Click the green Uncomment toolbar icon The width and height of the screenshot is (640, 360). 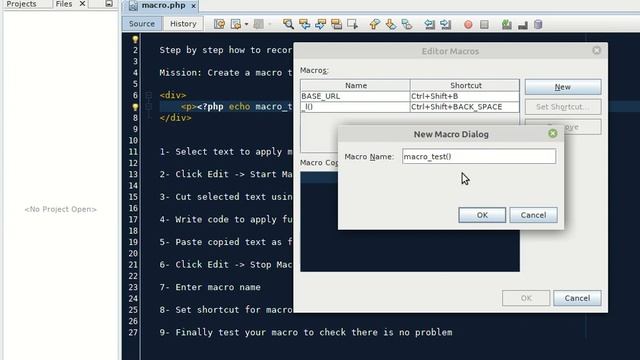pyautogui.click(x=507, y=24)
